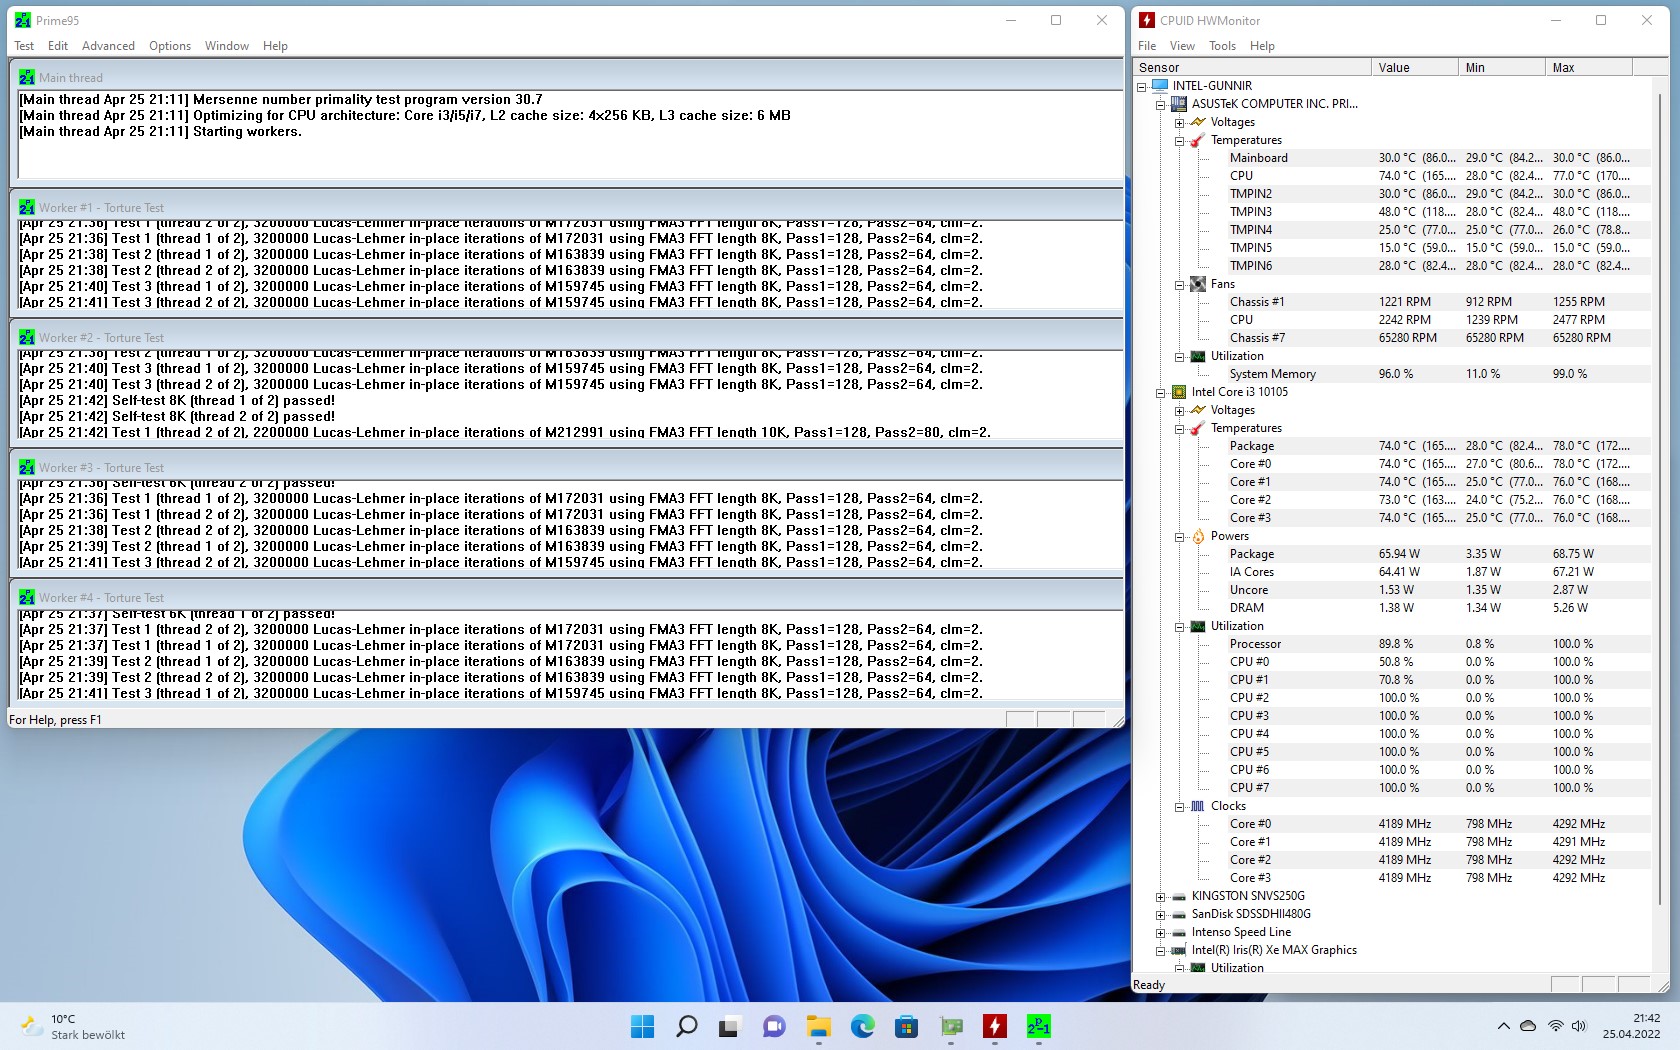Expand the KINGSTON SNVS250G drive node
Viewport: 1680px width, 1050px height.
coord(1160,897)
